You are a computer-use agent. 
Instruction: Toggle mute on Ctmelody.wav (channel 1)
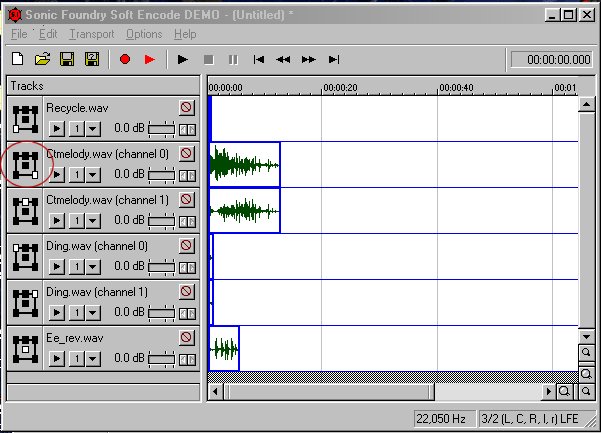click(x=186, y=199)
